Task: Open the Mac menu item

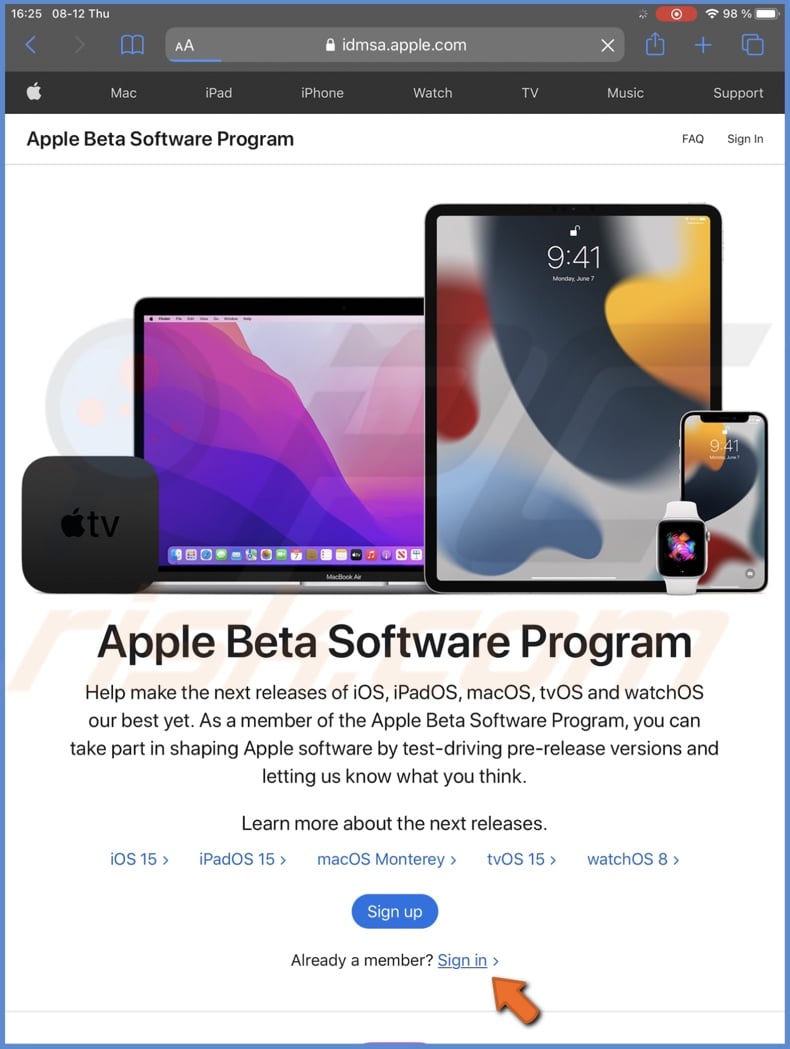Action: [123, 93]
